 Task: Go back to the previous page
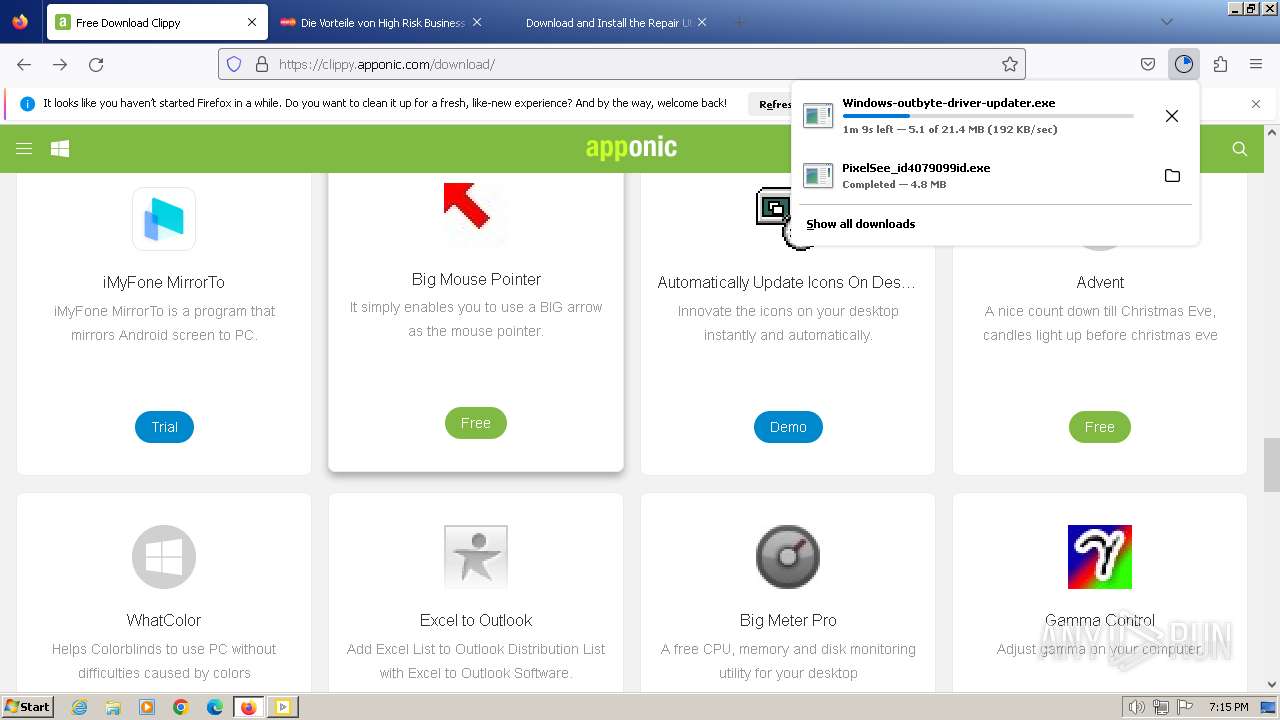(x=24, y=64)
